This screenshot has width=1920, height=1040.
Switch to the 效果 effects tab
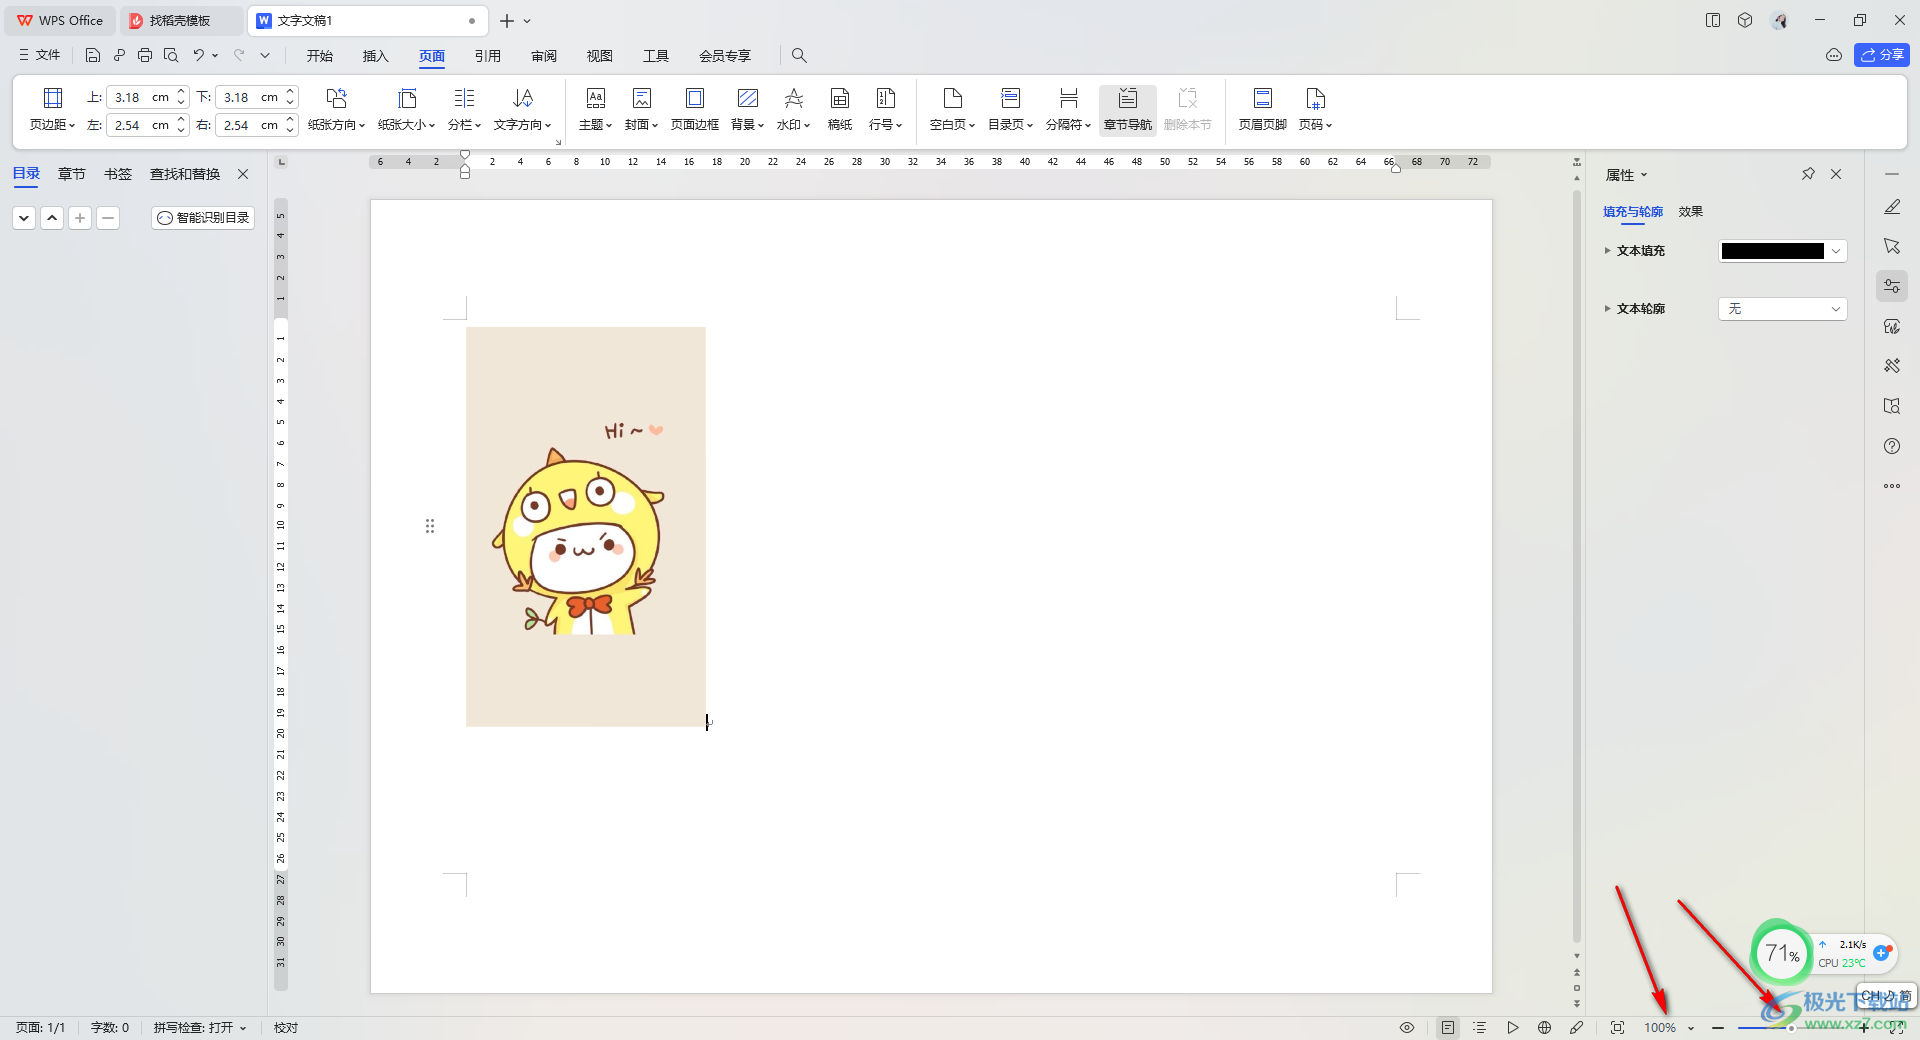click(1691, 211)
